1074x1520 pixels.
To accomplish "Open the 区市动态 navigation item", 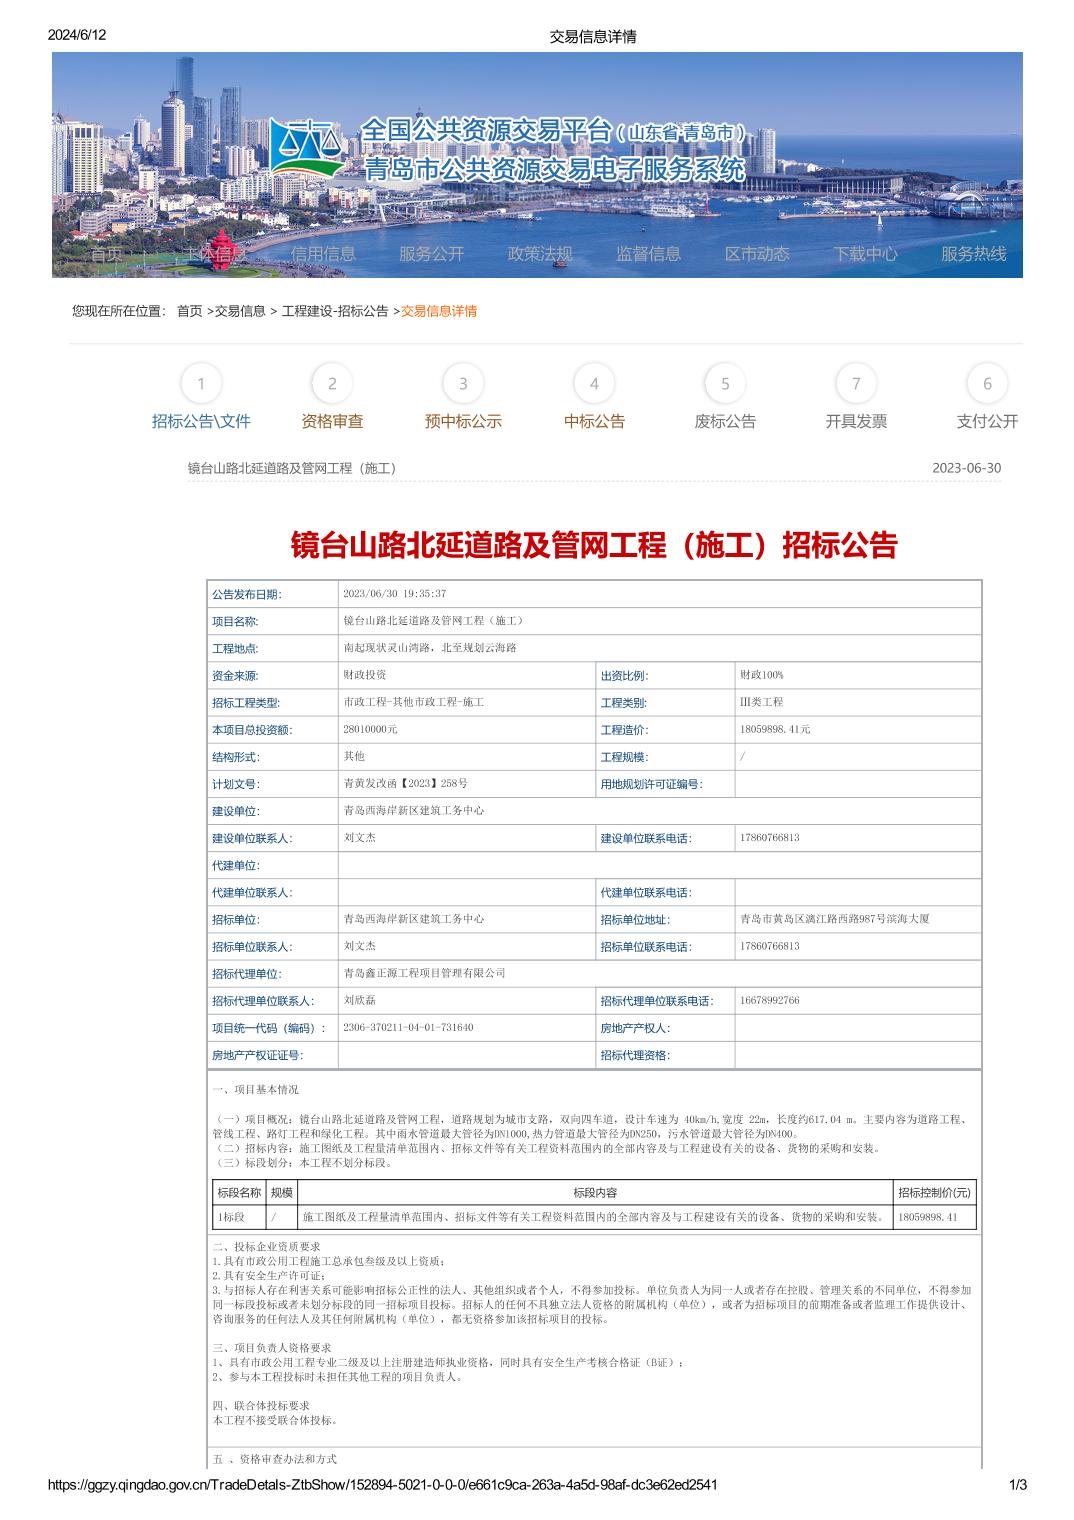I will tap(757, 254).
